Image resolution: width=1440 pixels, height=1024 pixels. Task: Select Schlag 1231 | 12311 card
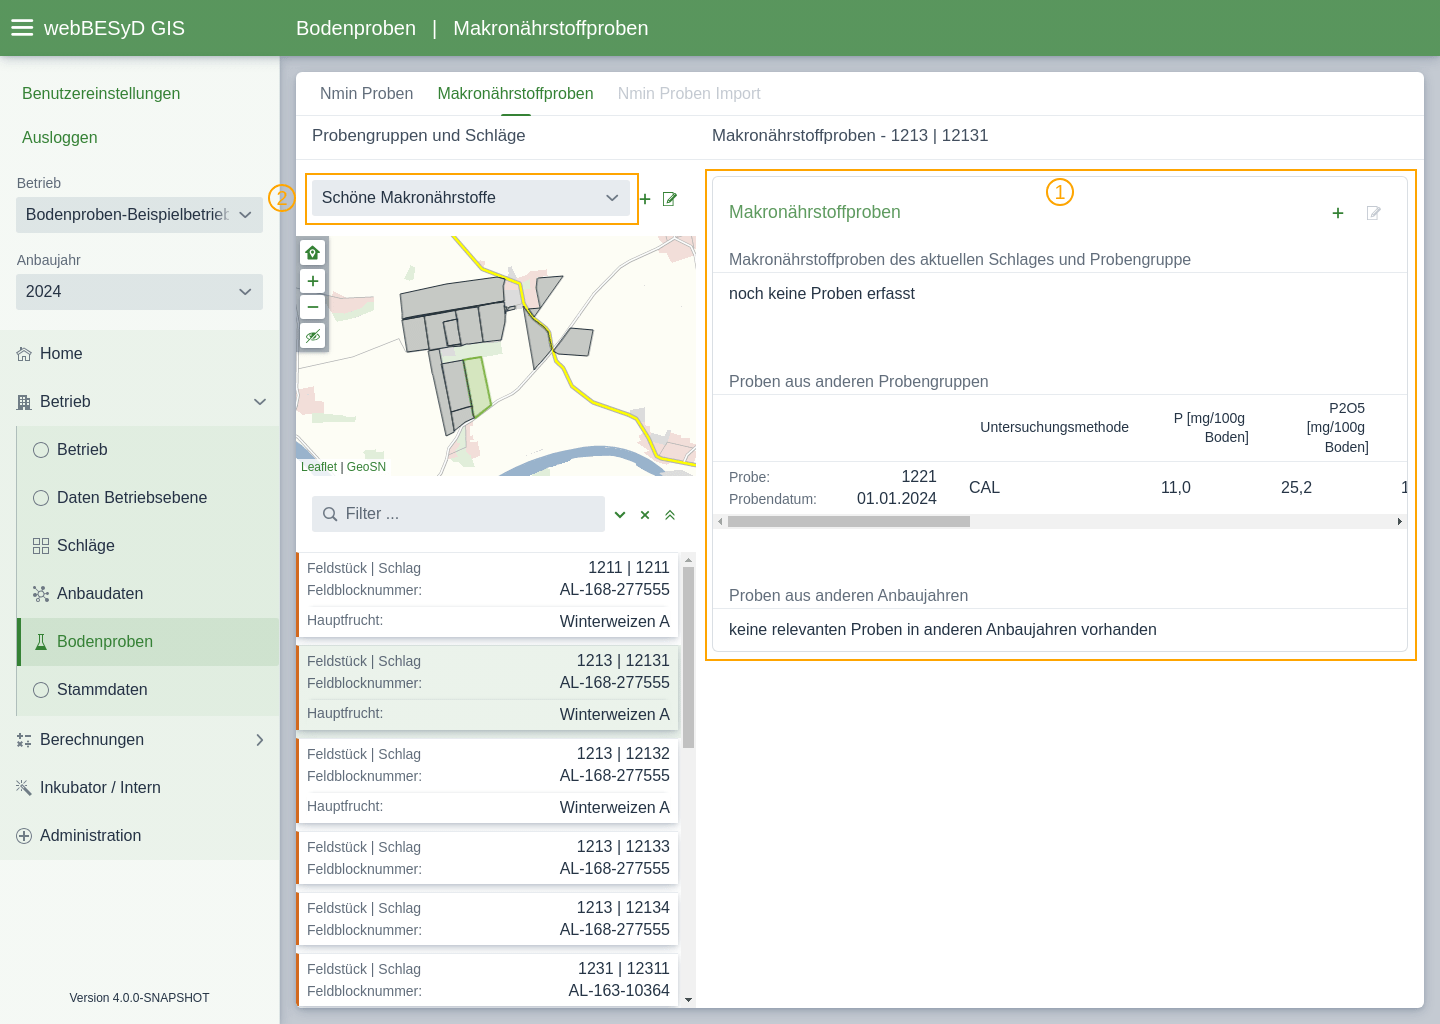(x=487, y=980)
